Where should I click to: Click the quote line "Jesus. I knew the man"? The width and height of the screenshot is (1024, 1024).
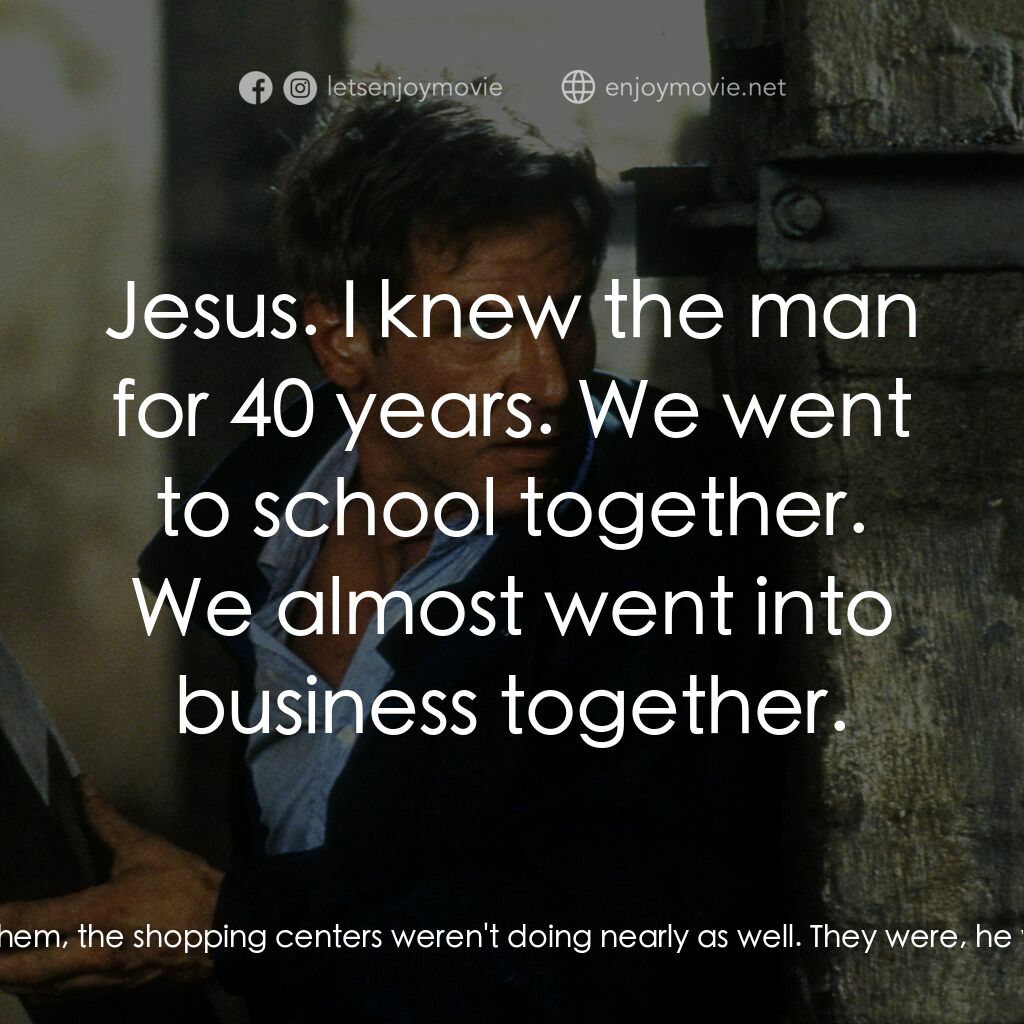pyautogui.click(x=512, y=310)
